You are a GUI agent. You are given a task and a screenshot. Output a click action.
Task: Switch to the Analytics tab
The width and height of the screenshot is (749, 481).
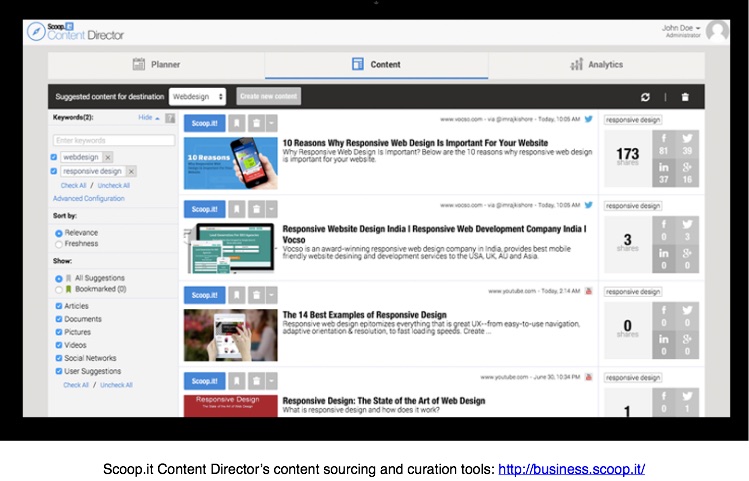597,65
